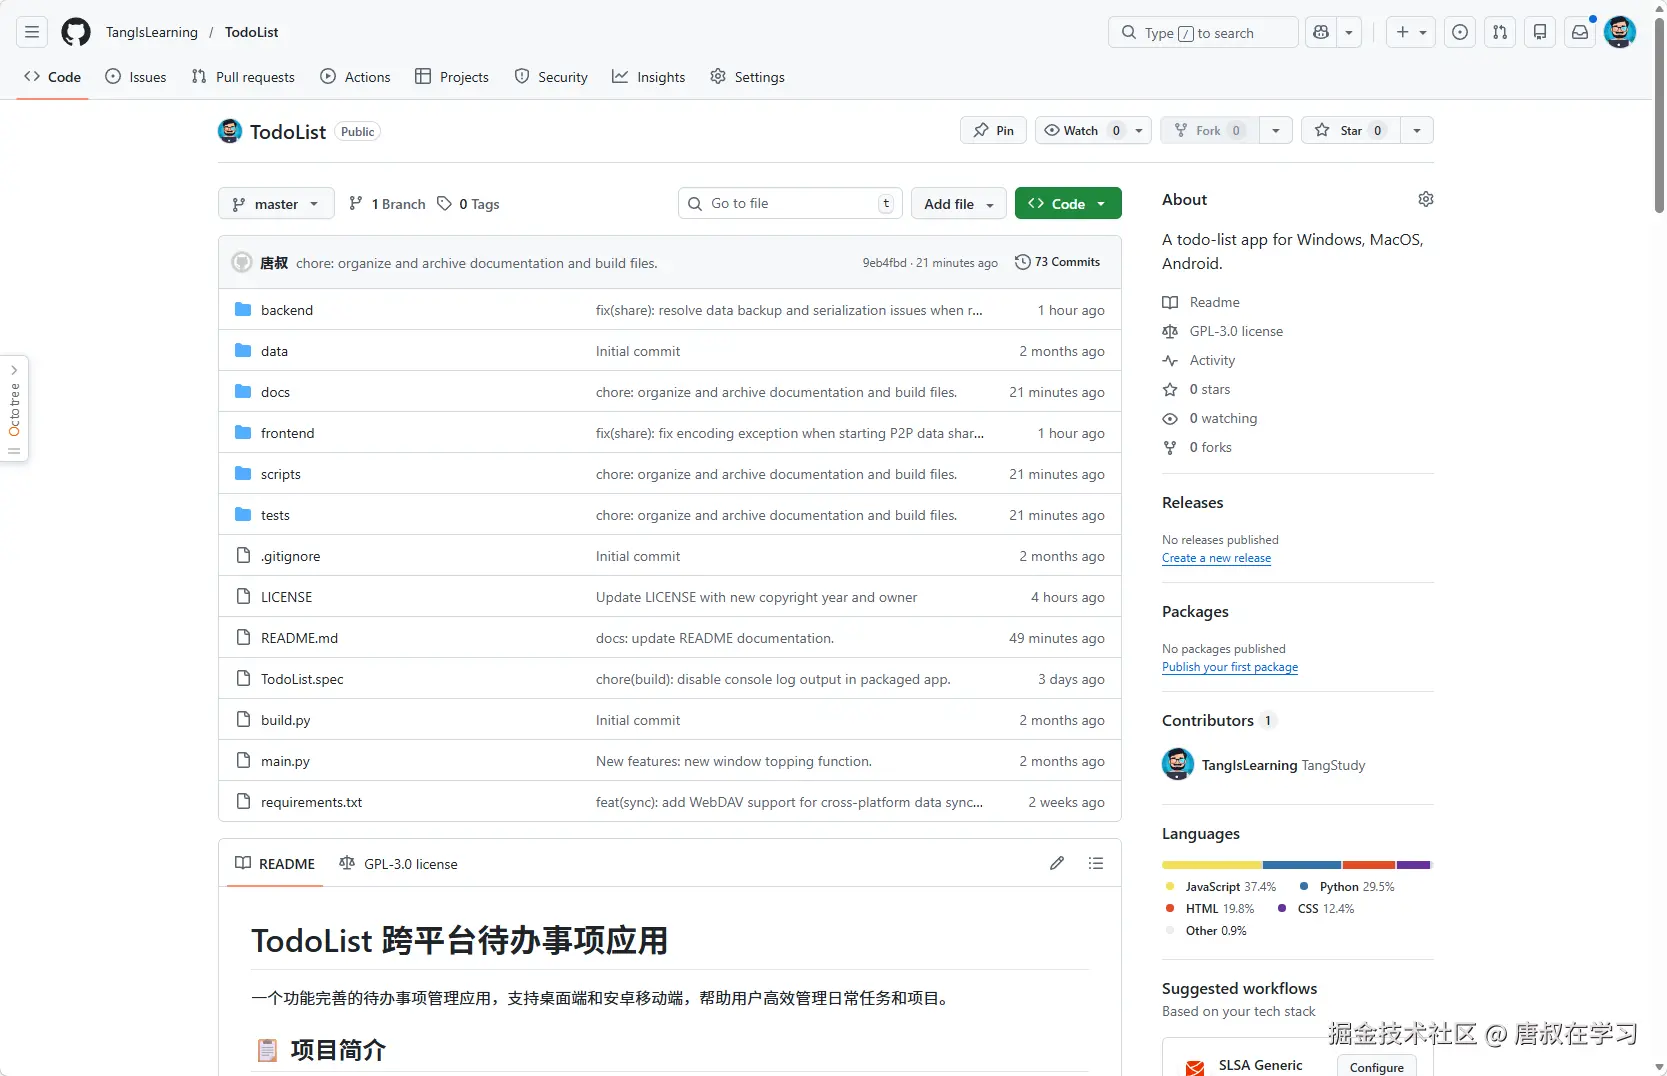Click the bookmark/saved items icon in header
This screenshot has width=1667, height=1076.
[x=1539, y=32]
